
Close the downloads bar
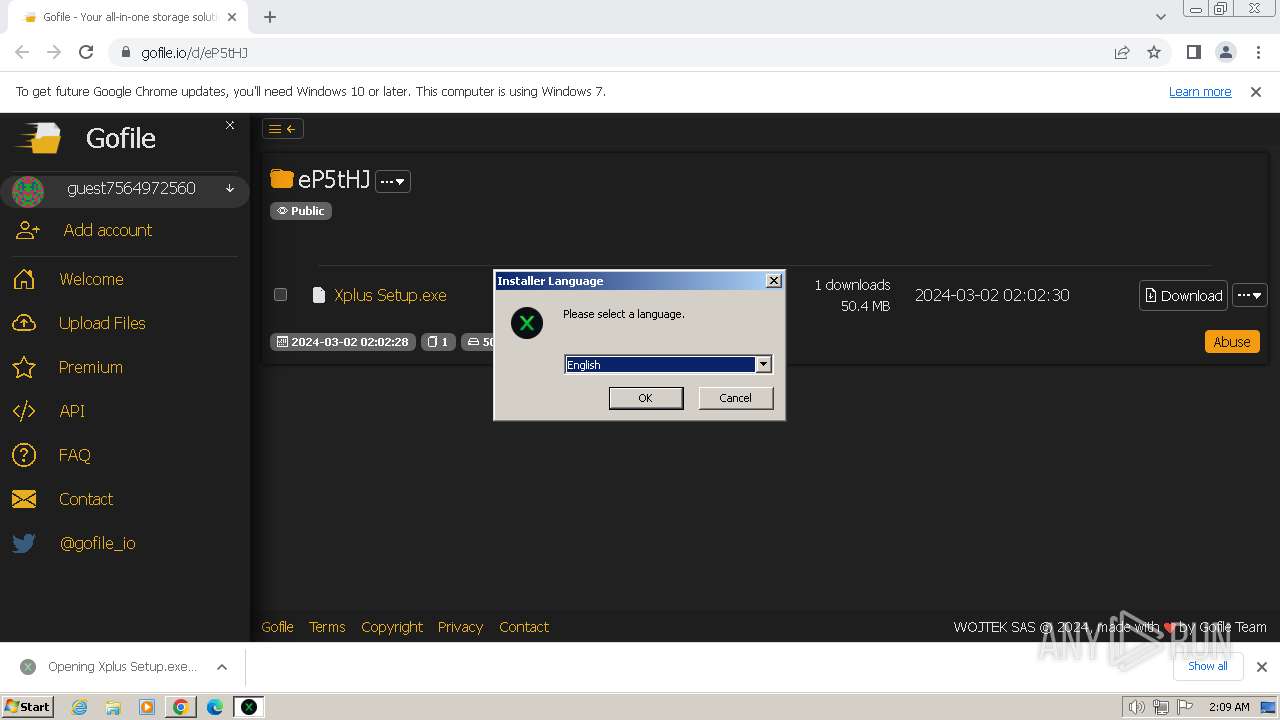pos(1262,667)
